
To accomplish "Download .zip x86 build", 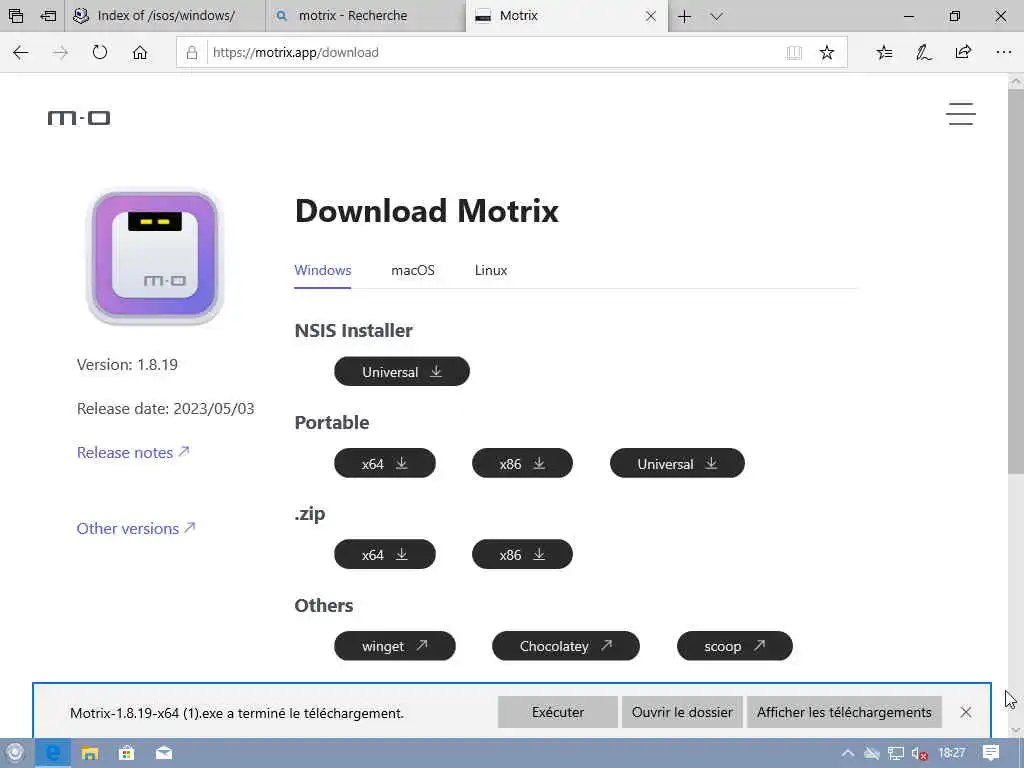I will tap(522, 554).
